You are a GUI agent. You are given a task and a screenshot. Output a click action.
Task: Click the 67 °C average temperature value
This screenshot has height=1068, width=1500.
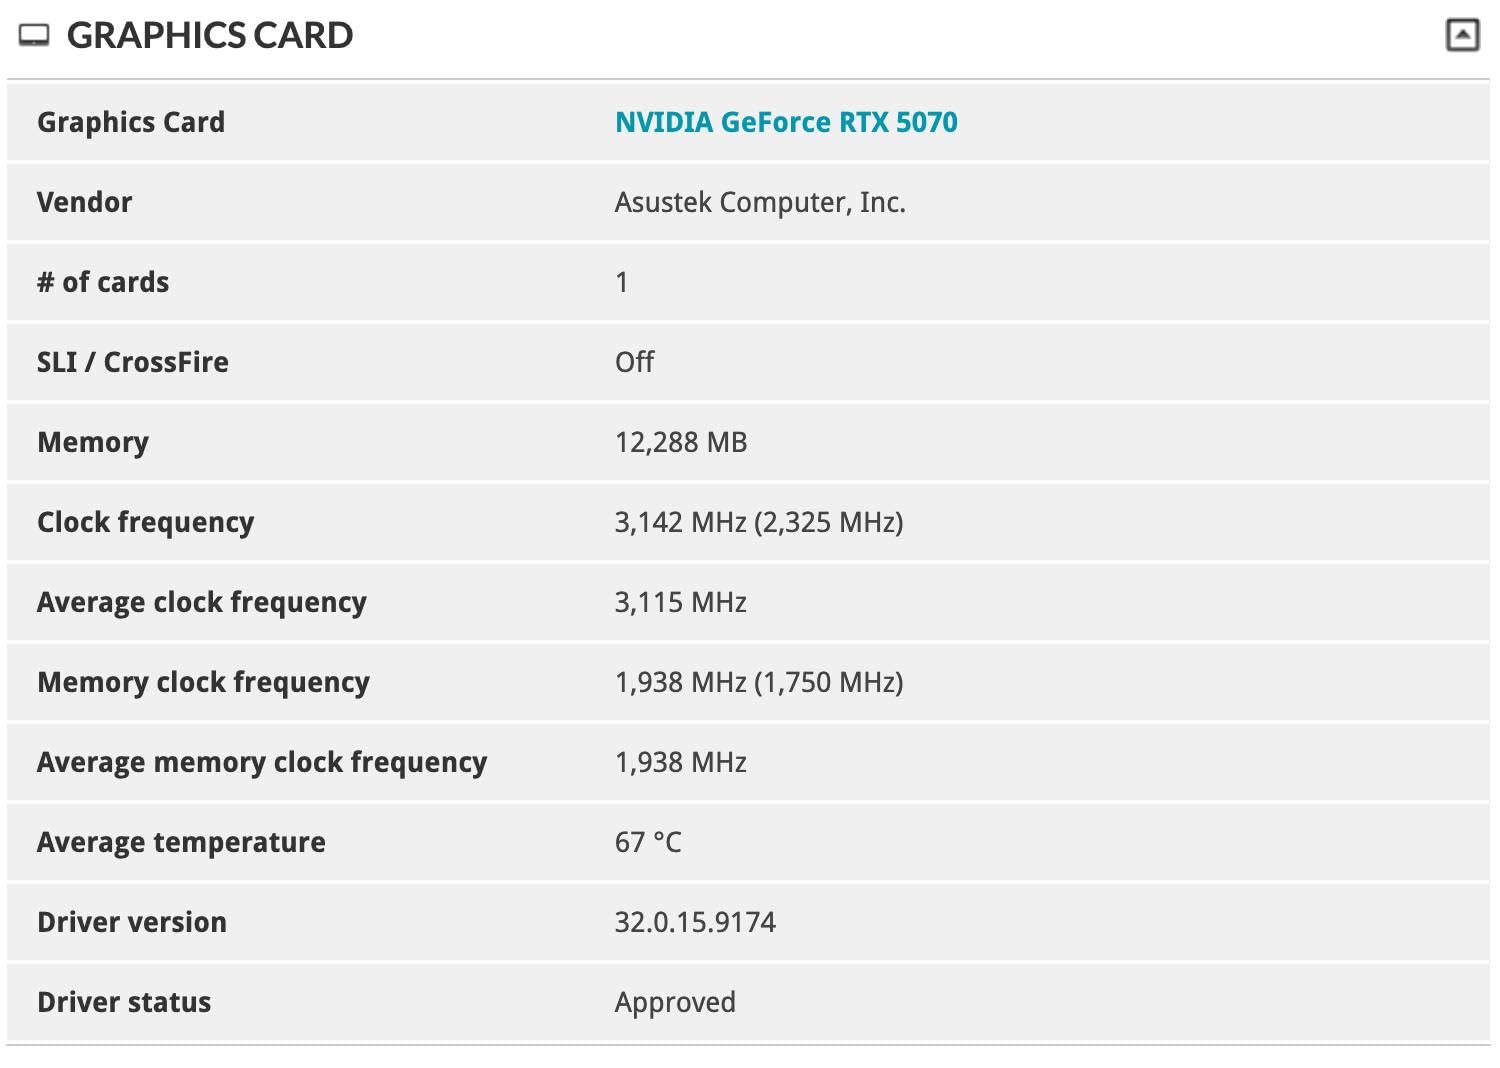pos(648,842)
